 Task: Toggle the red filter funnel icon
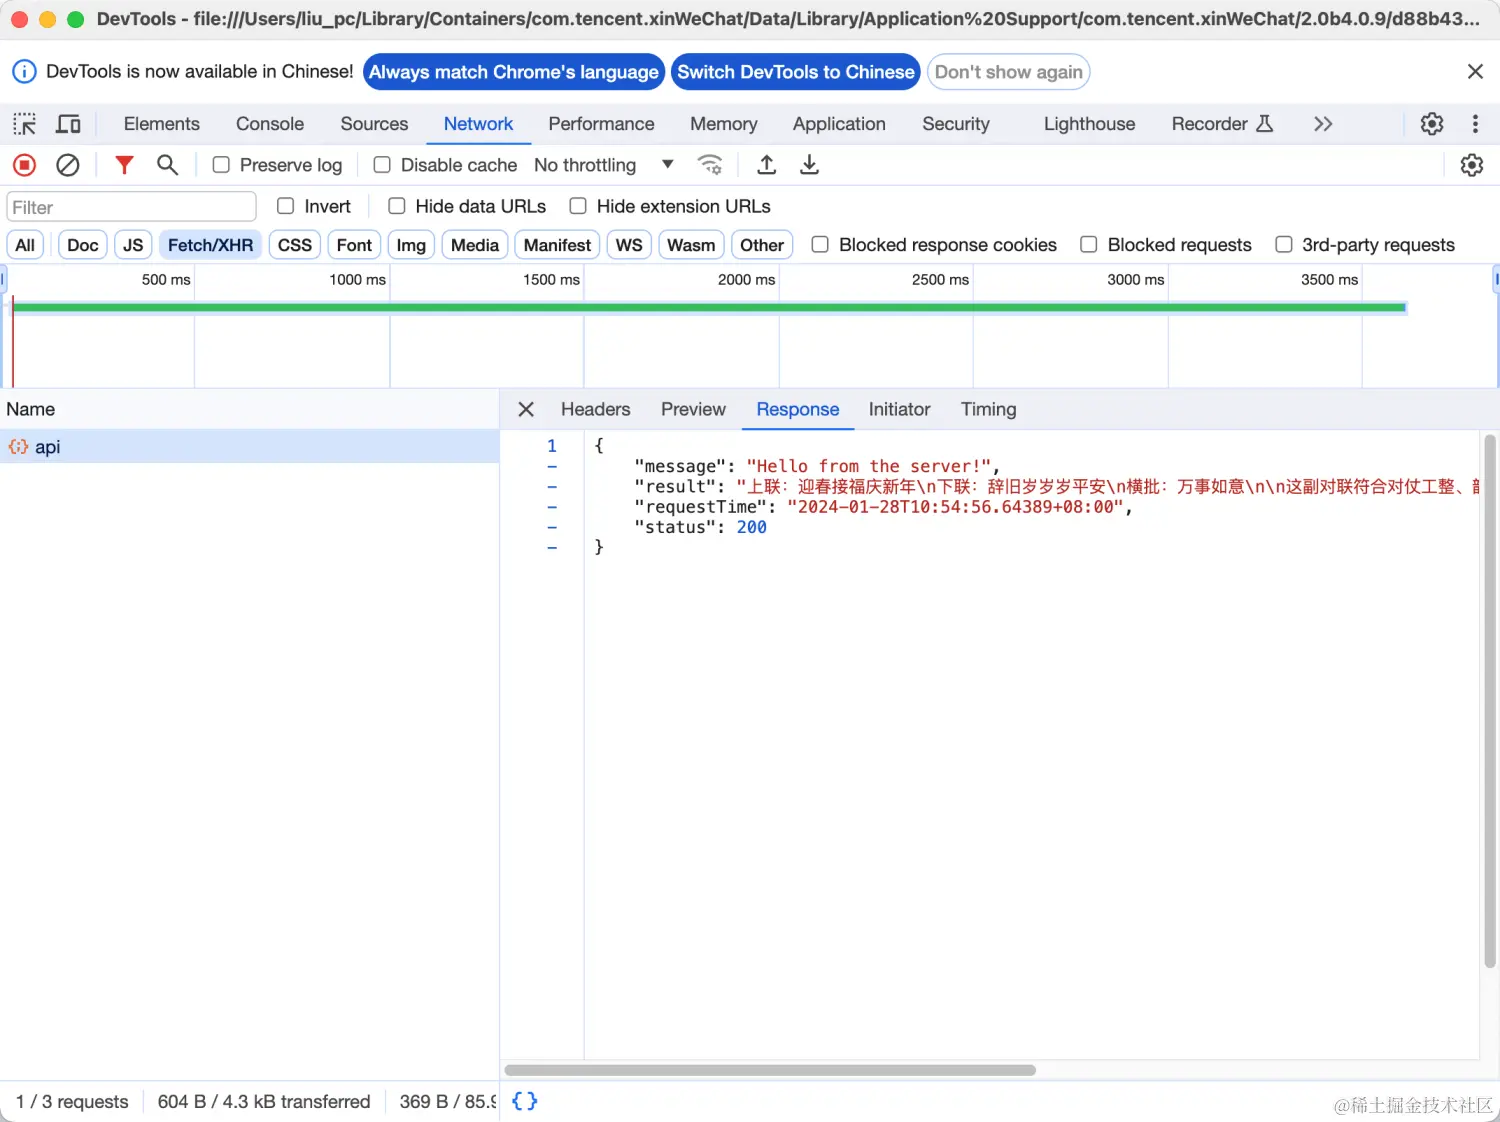coord(124,165)
